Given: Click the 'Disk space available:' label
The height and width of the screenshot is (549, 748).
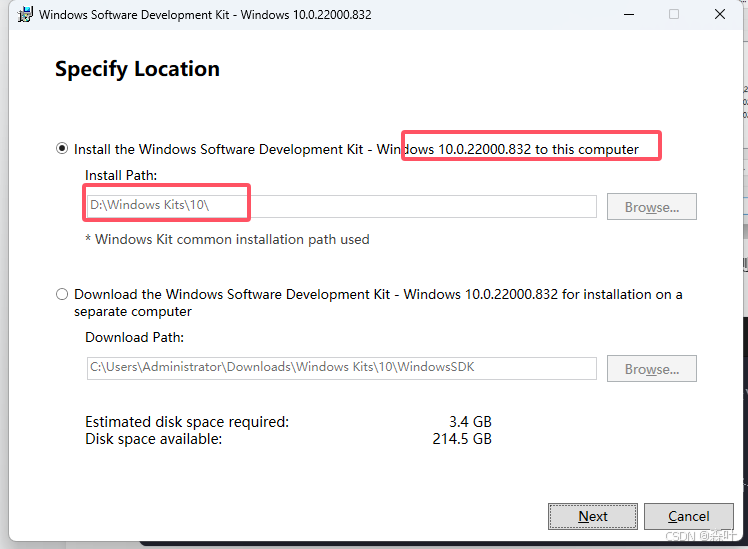Looking at the screenshot, I should click(154, 439).
